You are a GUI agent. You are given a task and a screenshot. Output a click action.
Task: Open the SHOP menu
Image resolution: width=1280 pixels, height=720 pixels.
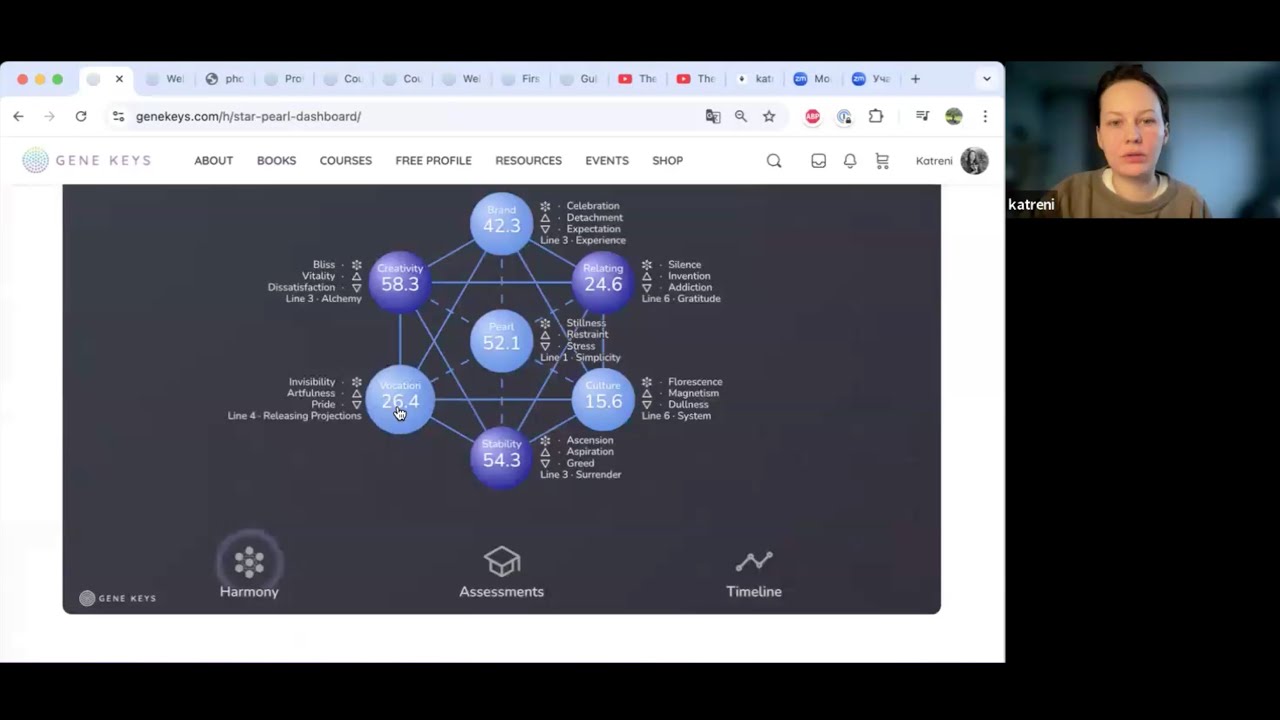[667, 161]
